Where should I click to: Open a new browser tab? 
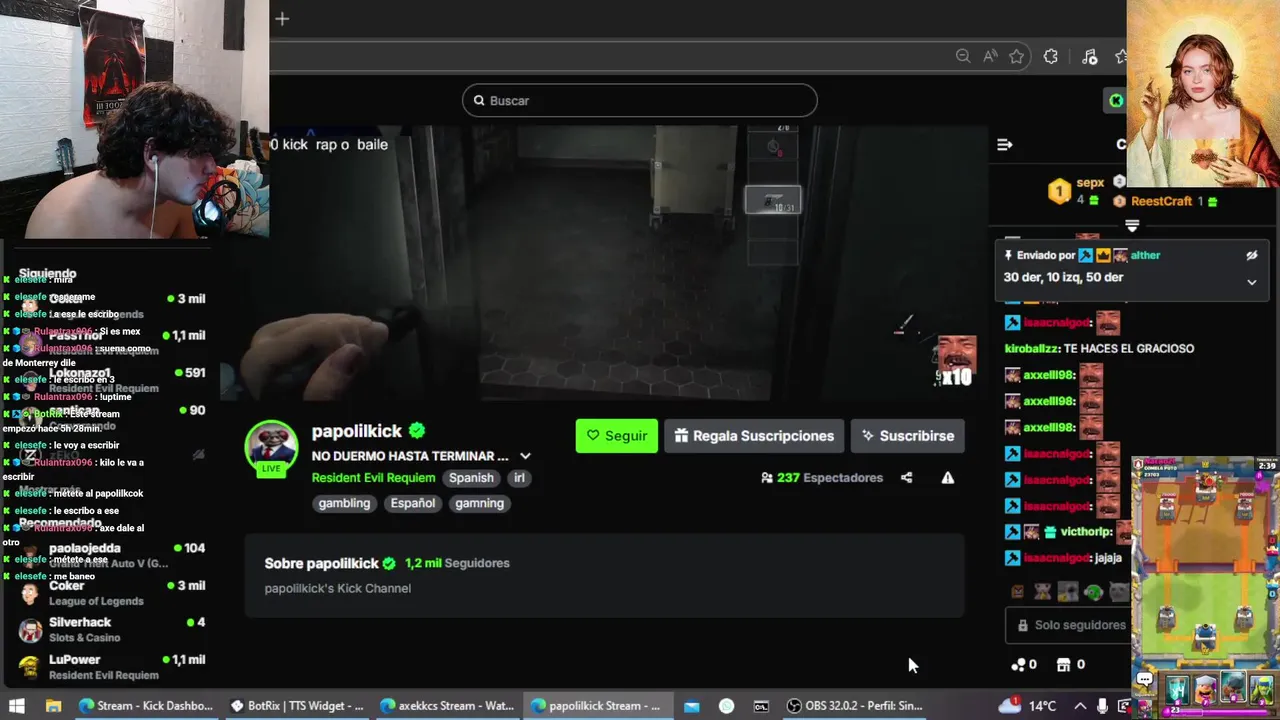[x=282, y=18]
